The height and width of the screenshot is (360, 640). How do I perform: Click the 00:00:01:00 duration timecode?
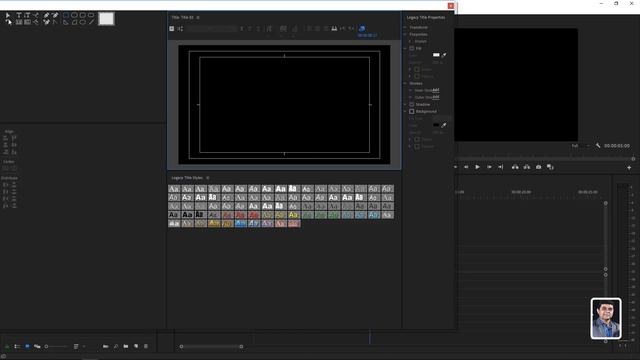pyautogui.click(x=616, y=146)
